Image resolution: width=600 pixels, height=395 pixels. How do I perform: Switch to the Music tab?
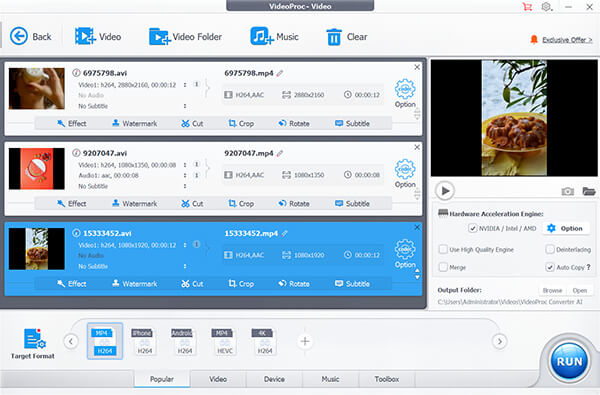pyautogui.click(x=330, y=379)
